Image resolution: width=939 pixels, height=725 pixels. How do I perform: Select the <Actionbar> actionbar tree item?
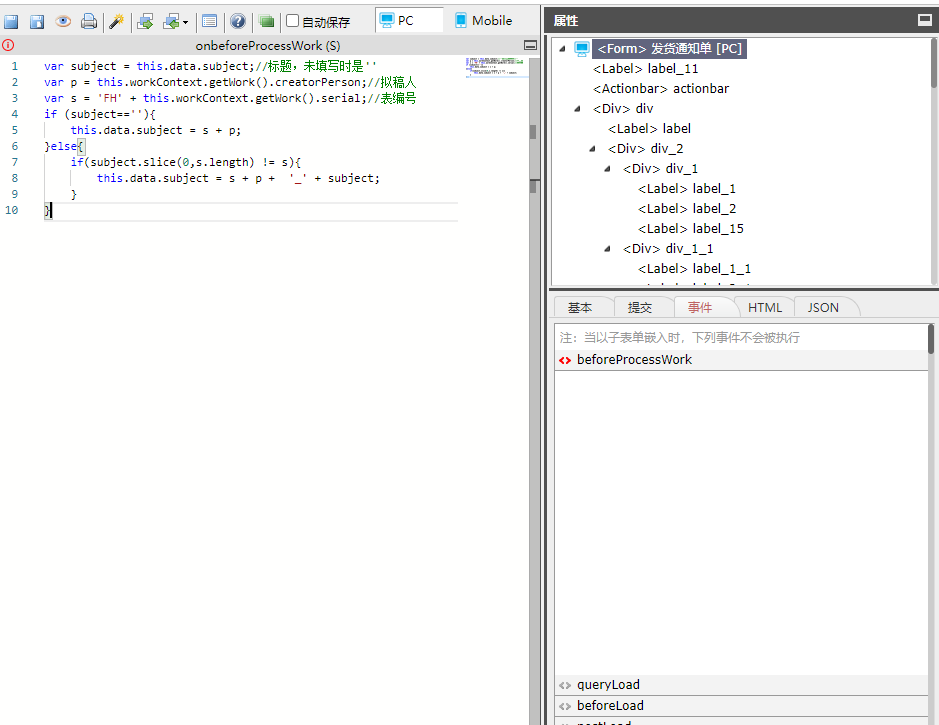click(x=661, y=89)
